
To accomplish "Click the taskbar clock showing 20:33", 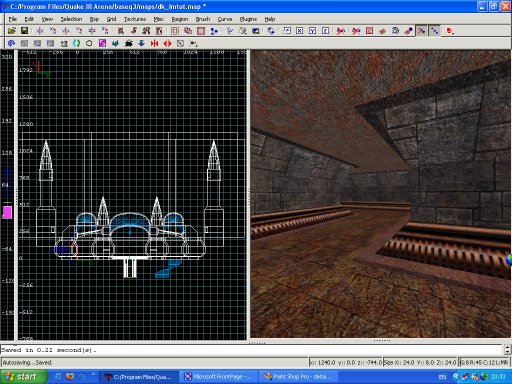I will [x=498, y=377].
